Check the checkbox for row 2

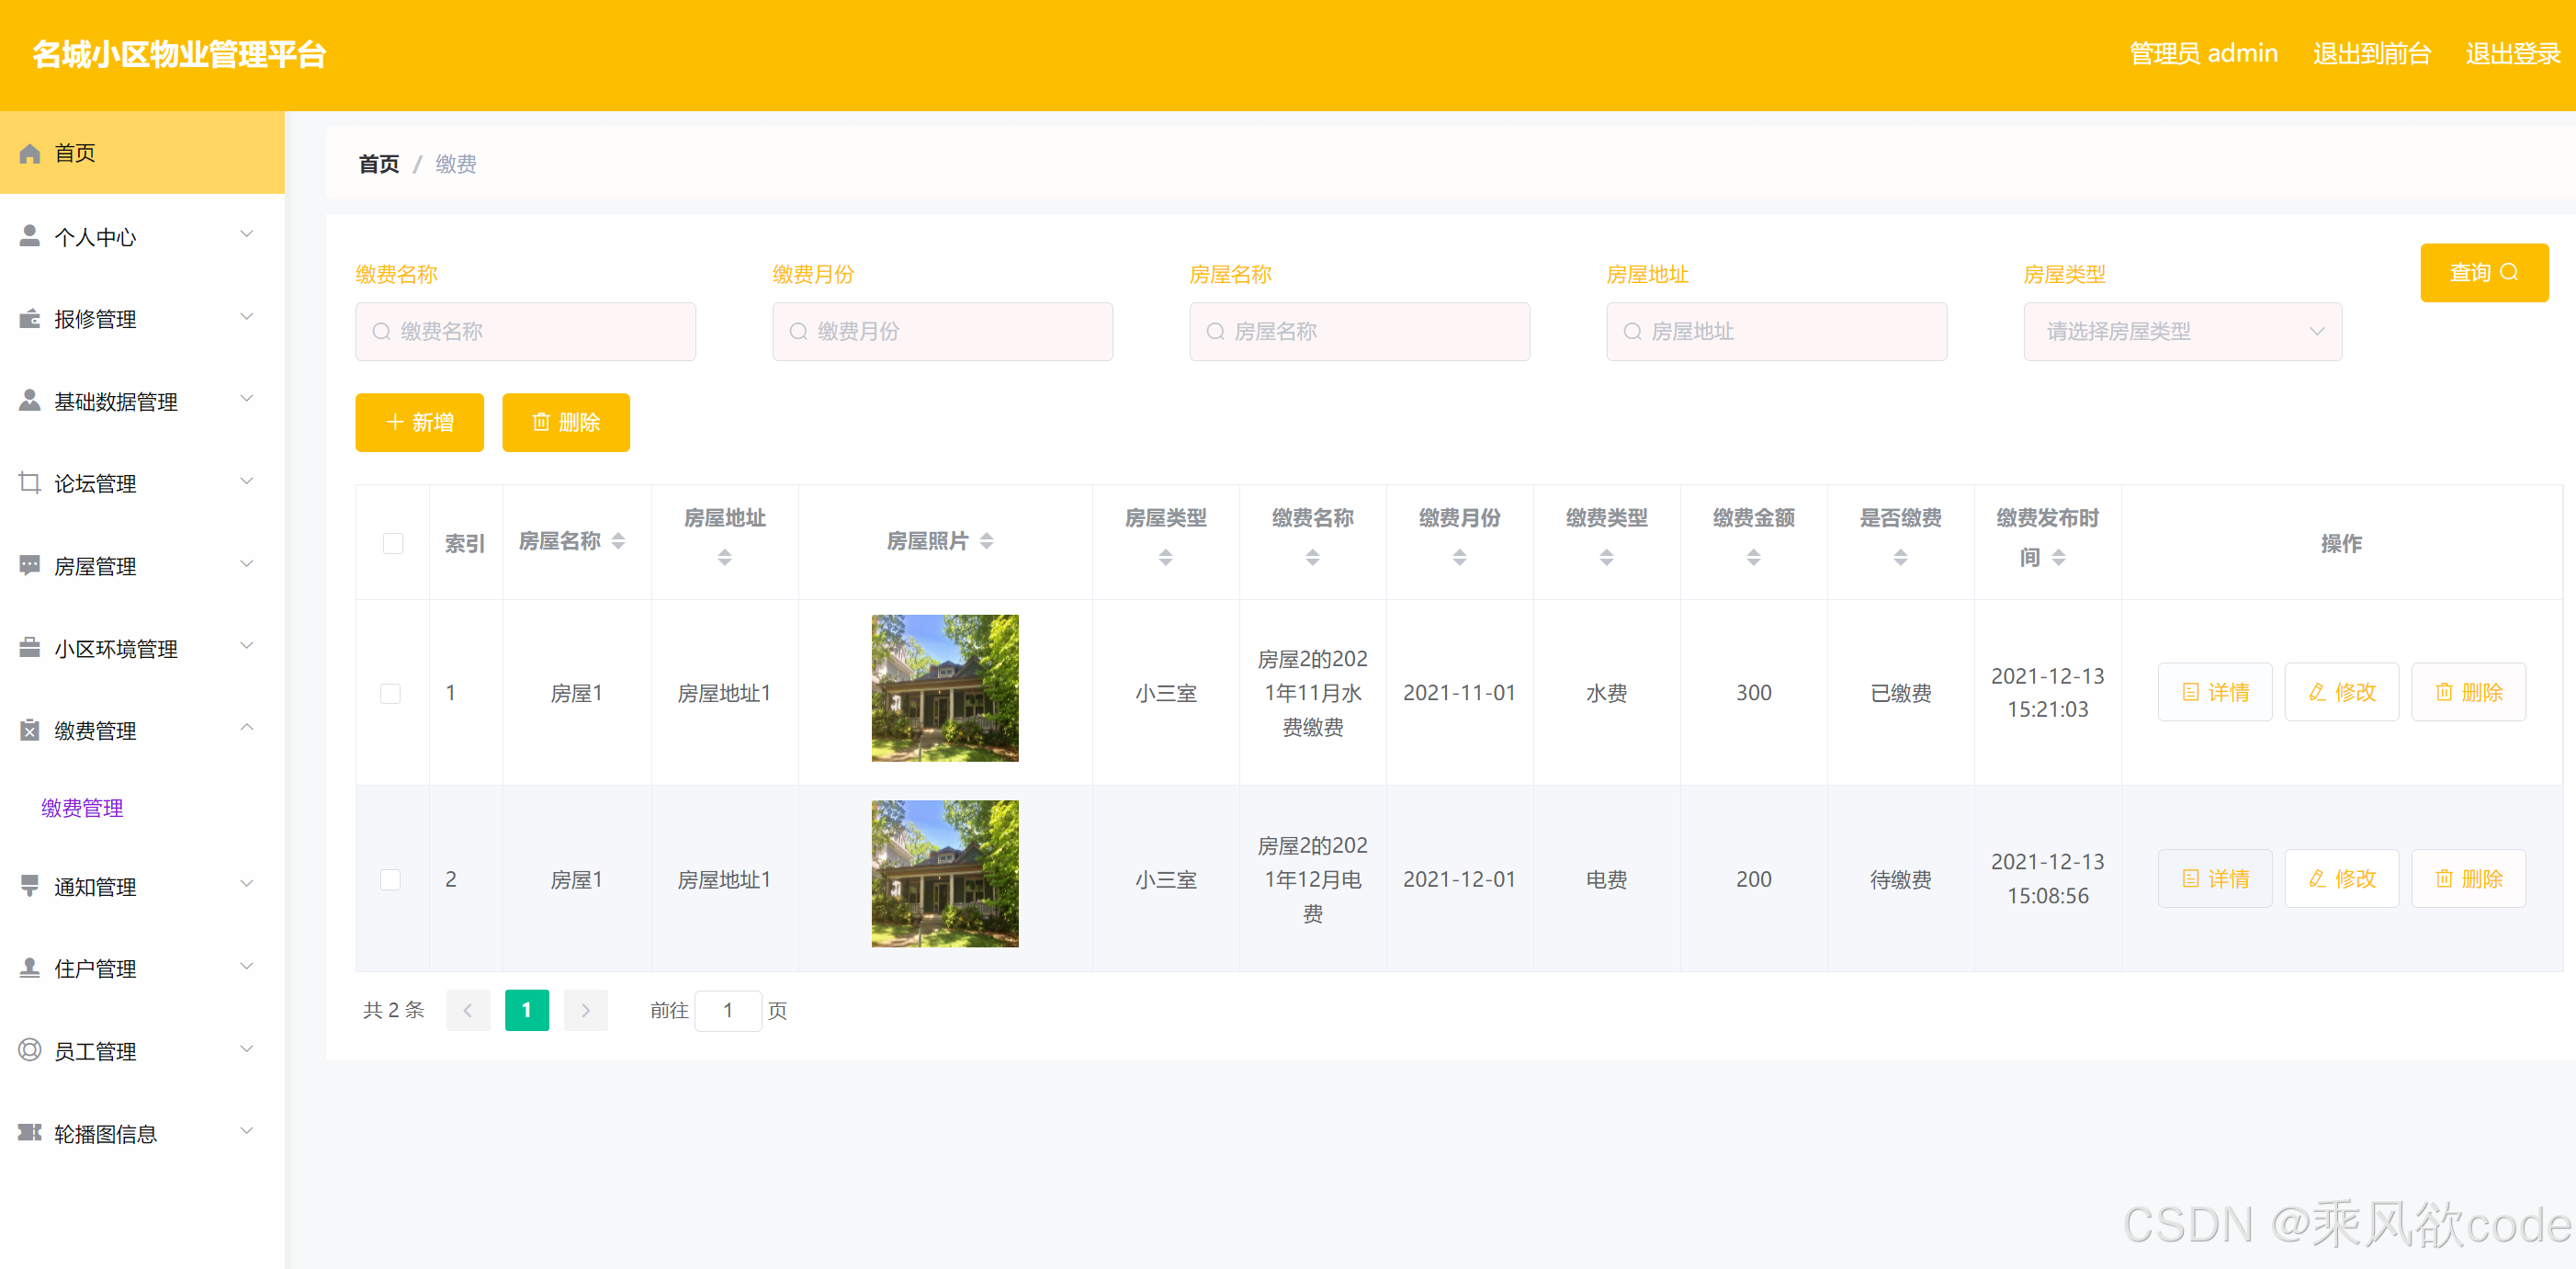390,879
